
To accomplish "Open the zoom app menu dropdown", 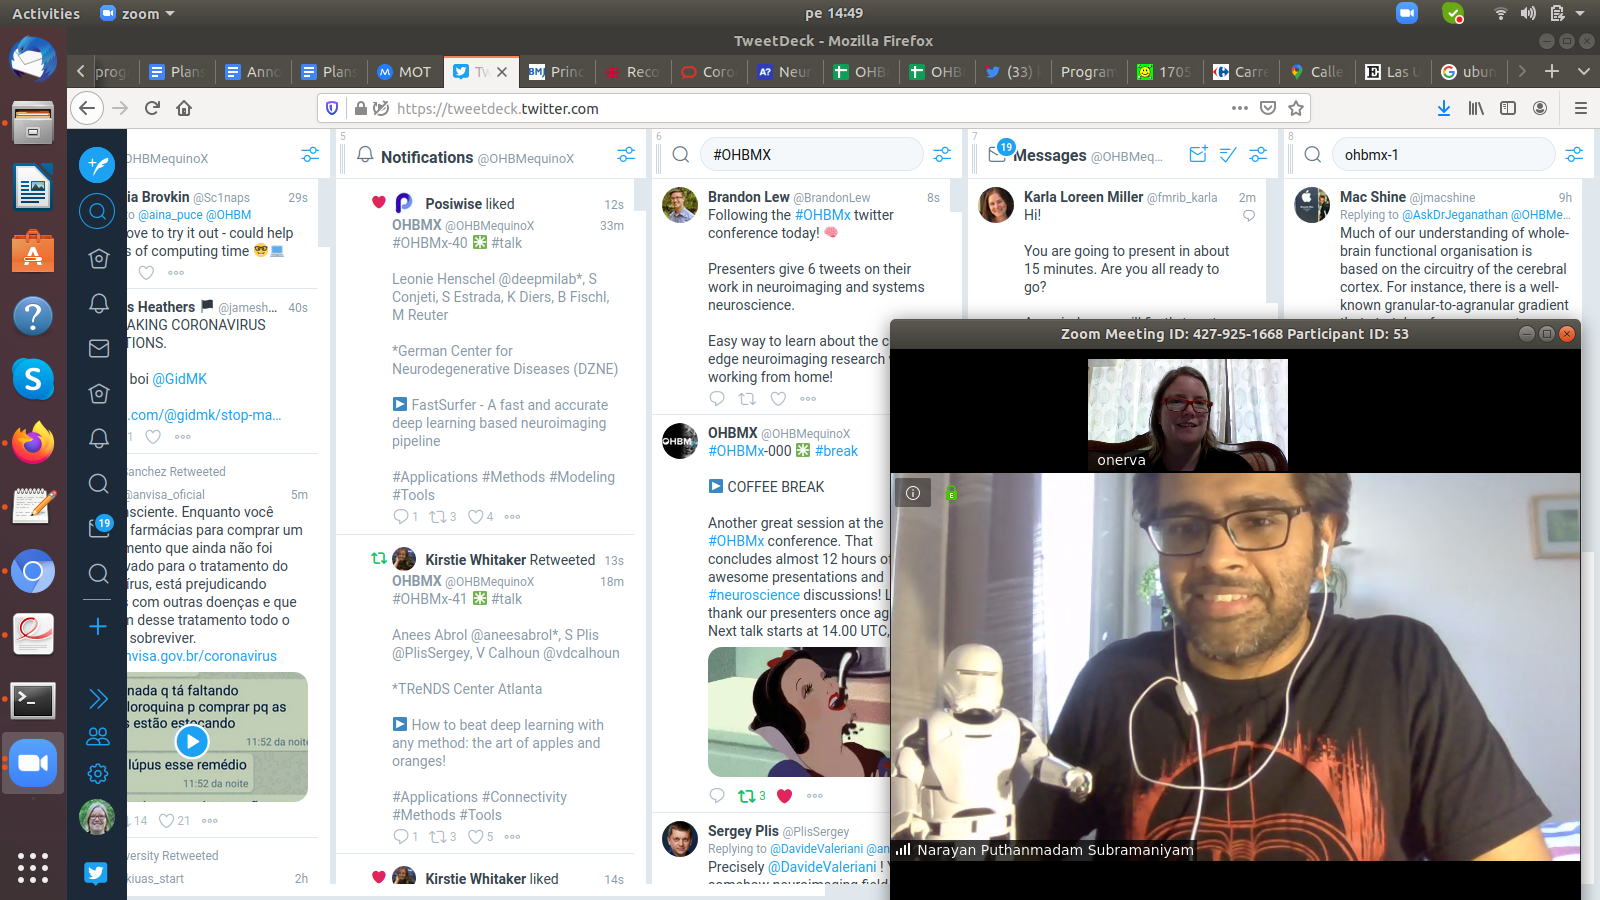I will click(x=138, y=13).
